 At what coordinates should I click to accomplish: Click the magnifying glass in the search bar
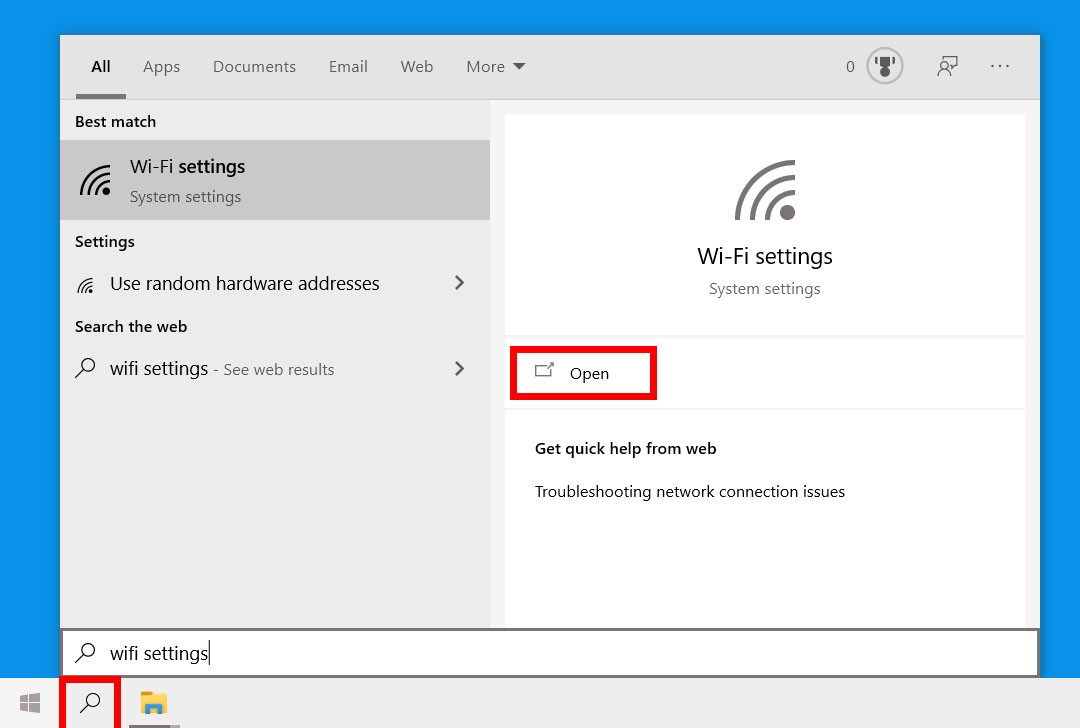pyautogui.click(x=85, y=652)
